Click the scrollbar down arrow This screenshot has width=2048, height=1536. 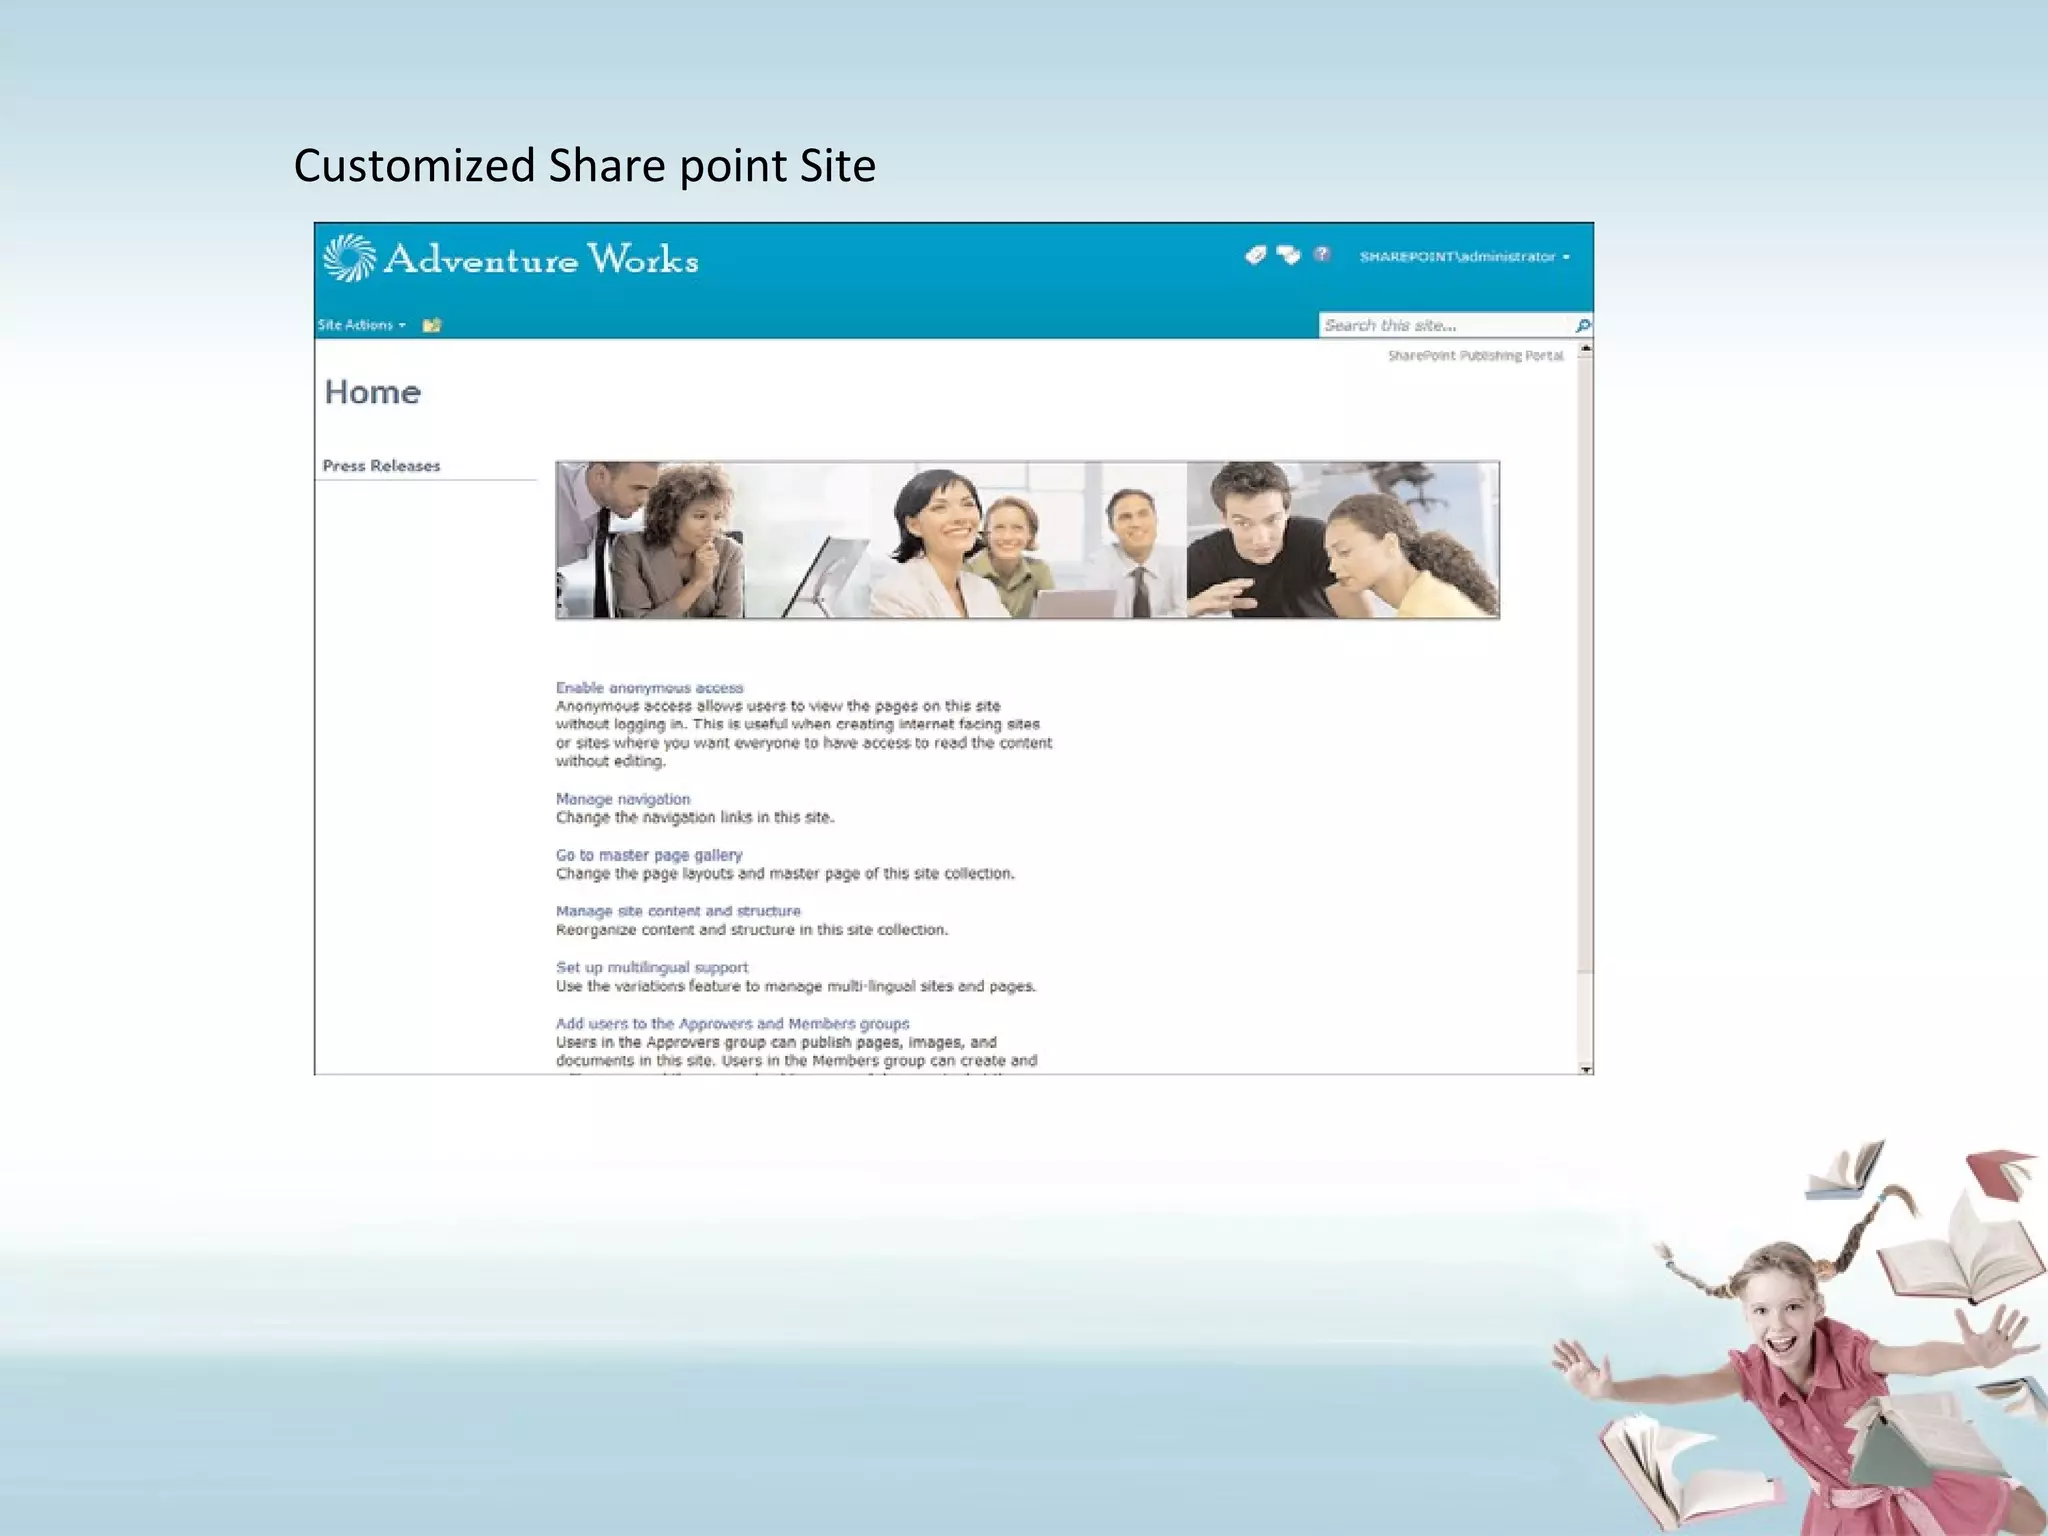click(x=1585, y=1069)
